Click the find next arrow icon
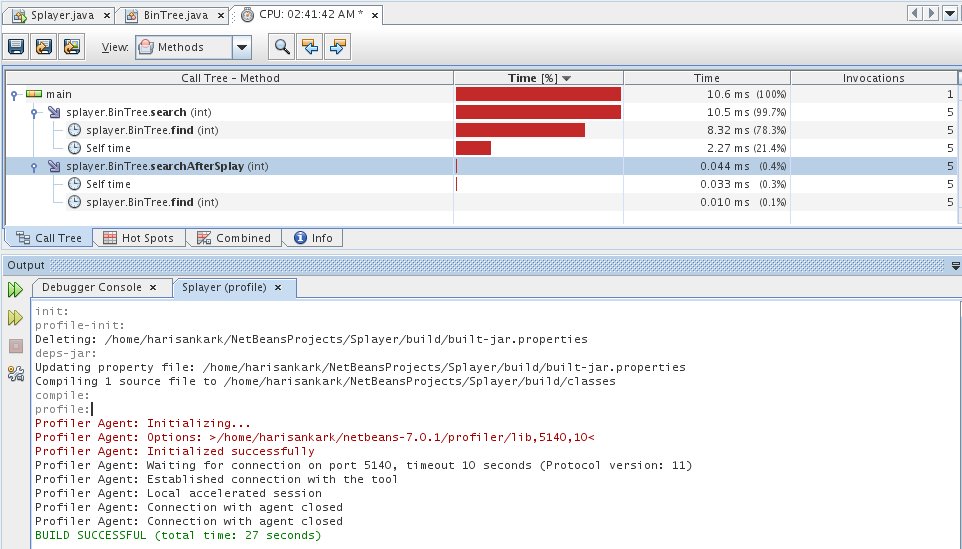This screenshot has height=549, width=962. point(338,47)
